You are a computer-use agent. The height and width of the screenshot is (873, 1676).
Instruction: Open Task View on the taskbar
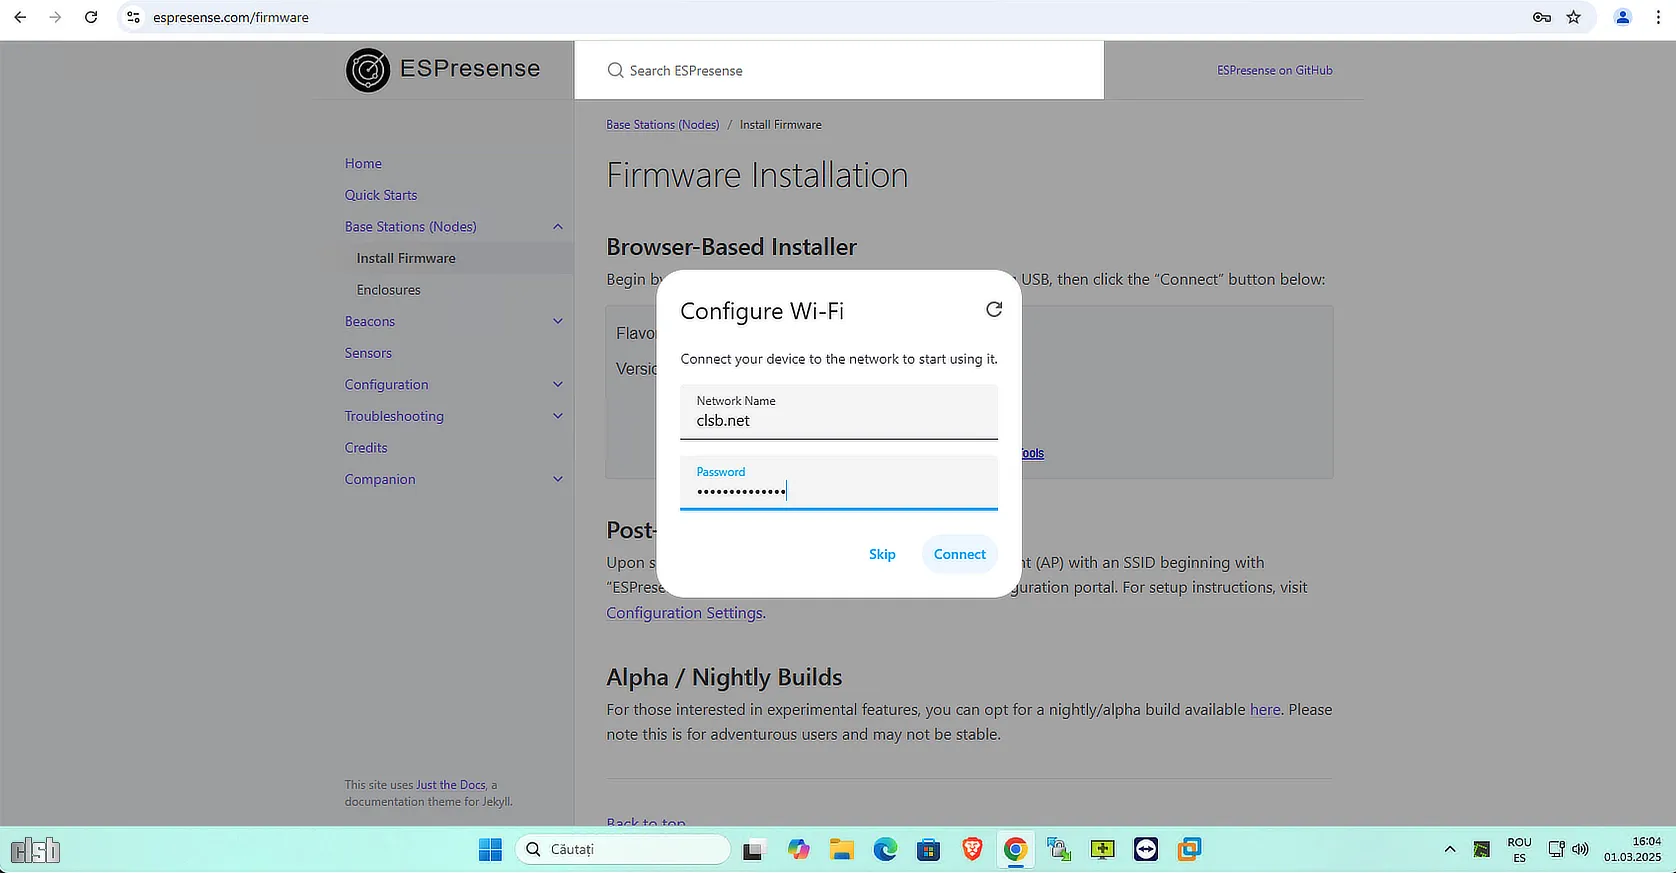tap(753, 850)
